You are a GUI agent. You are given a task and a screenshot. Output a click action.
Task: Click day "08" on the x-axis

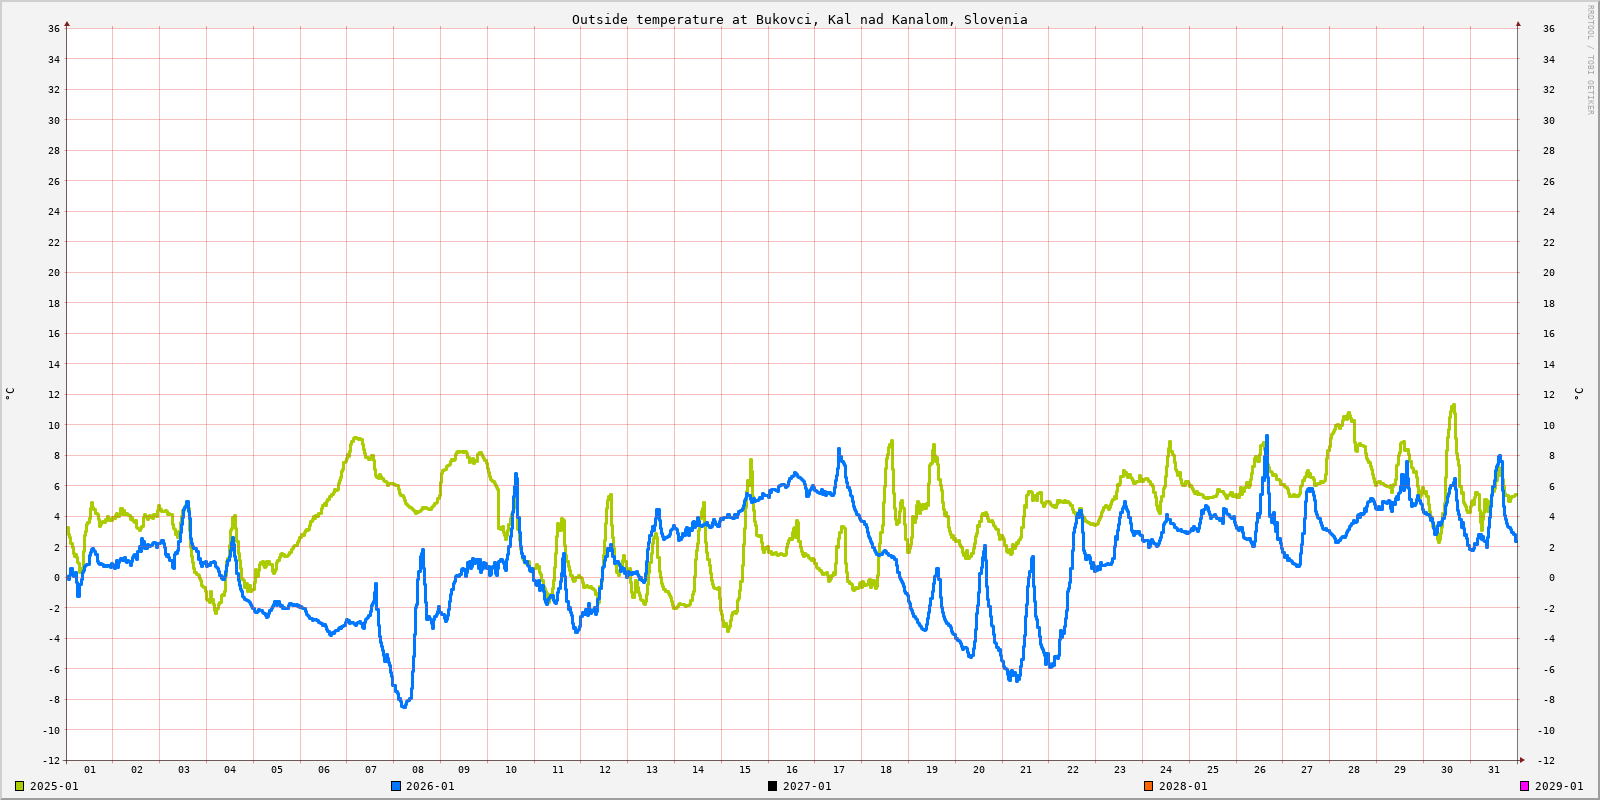[418, 770]
